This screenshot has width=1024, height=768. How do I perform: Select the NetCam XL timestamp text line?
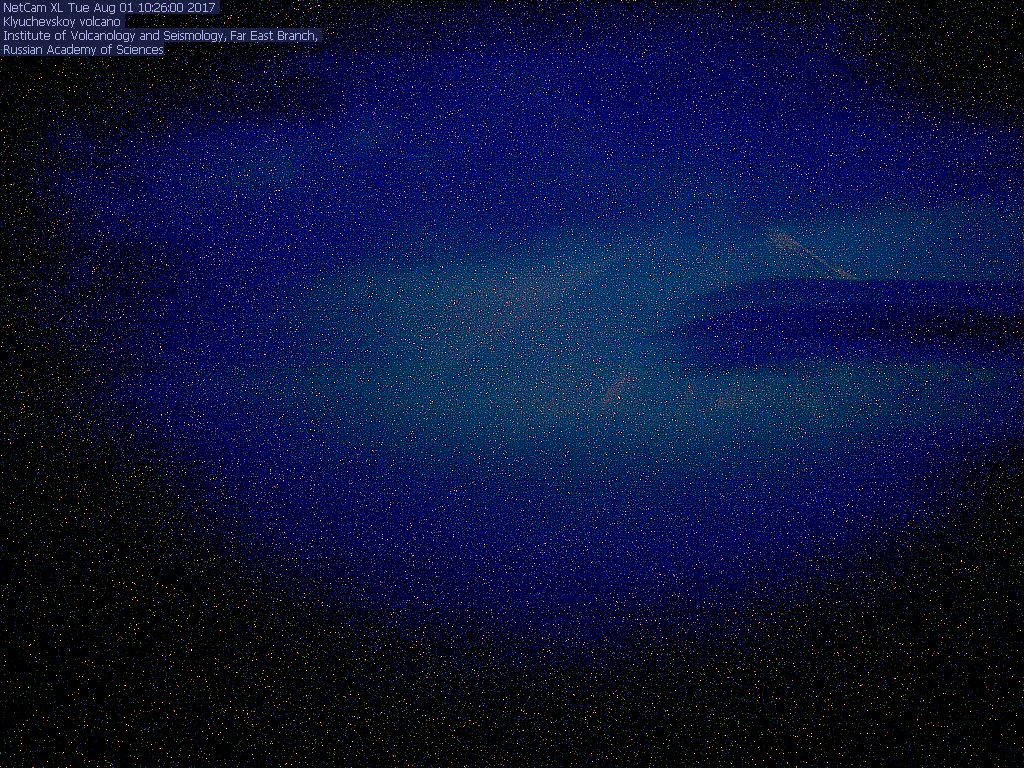109,8
